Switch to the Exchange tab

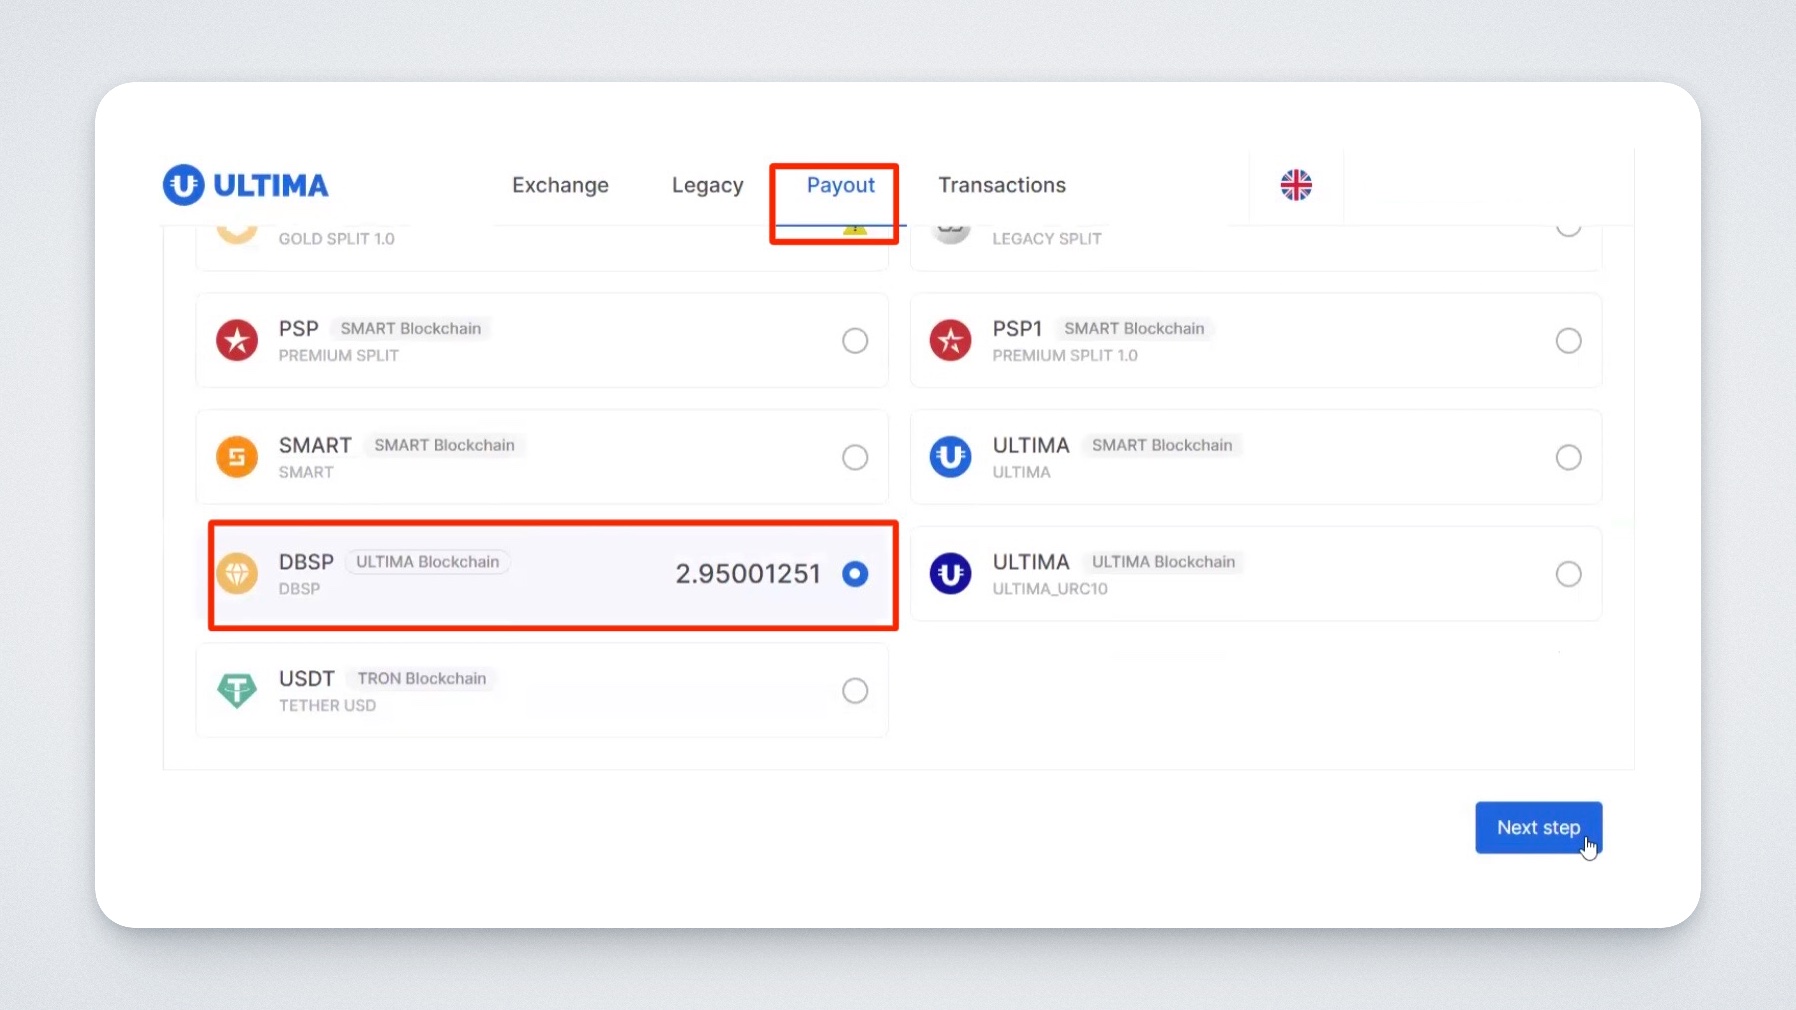pyautogui.click(x=560, y=185)
